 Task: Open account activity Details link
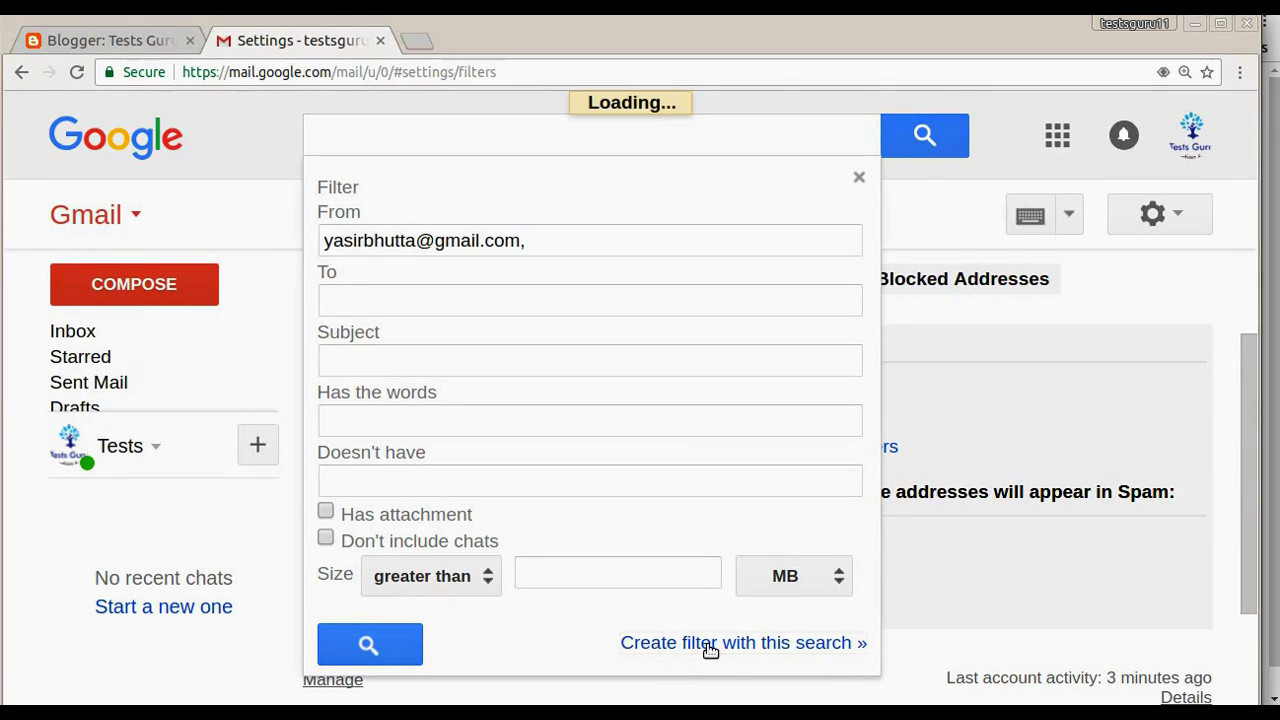tap(1186, 697)
